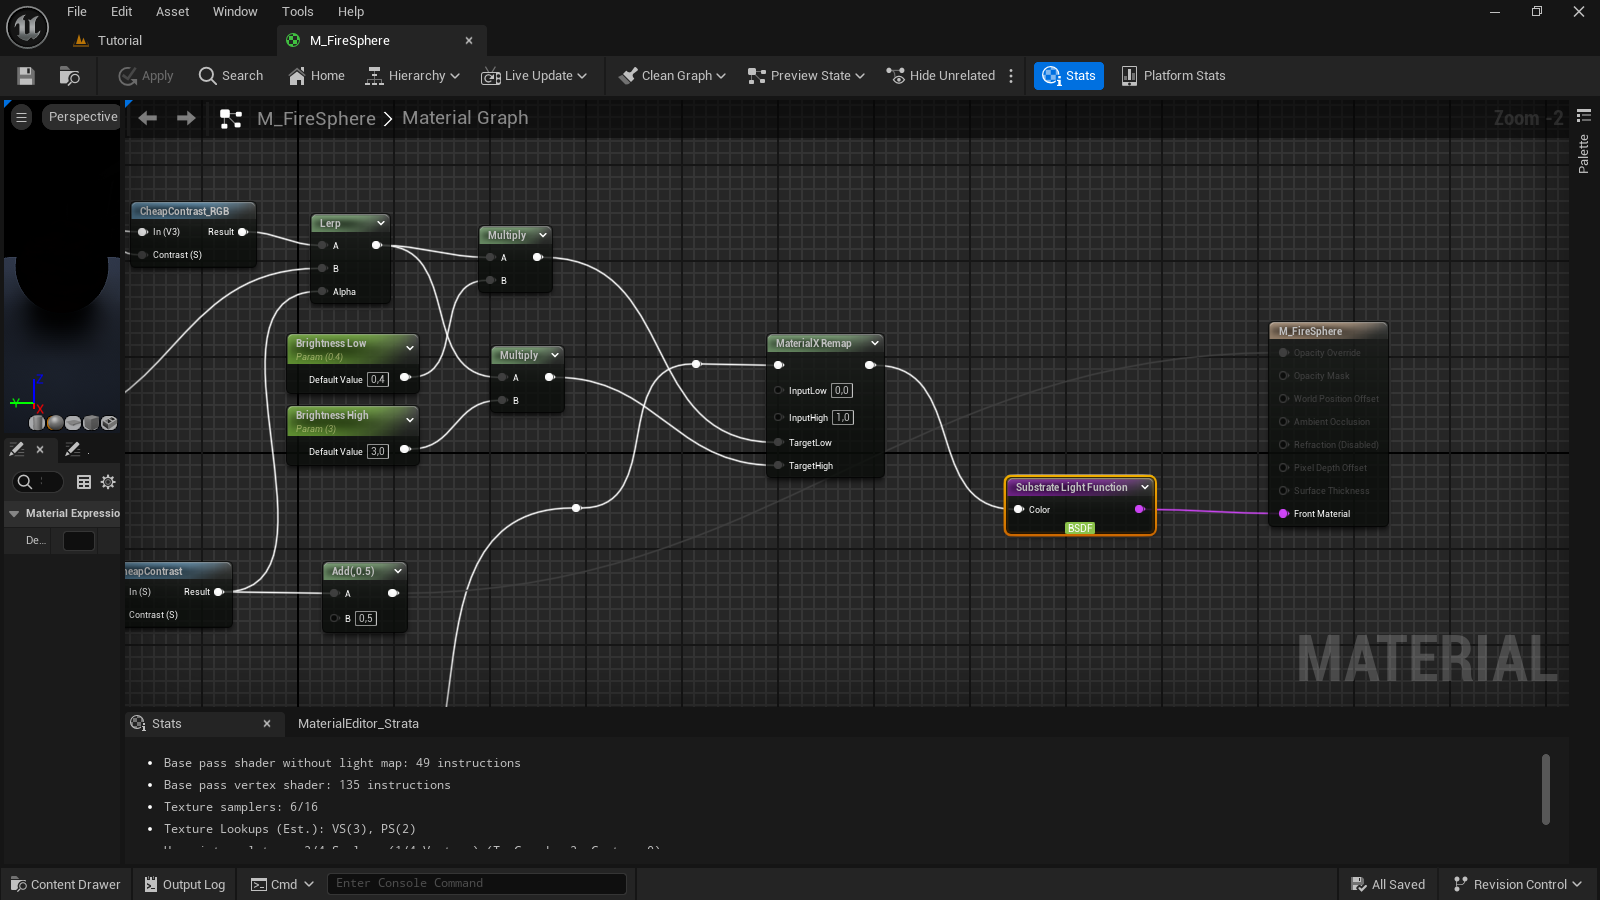Expand the Lerp node chevron
Screen dimensions: 1600x900
click(x=381, y=223)
